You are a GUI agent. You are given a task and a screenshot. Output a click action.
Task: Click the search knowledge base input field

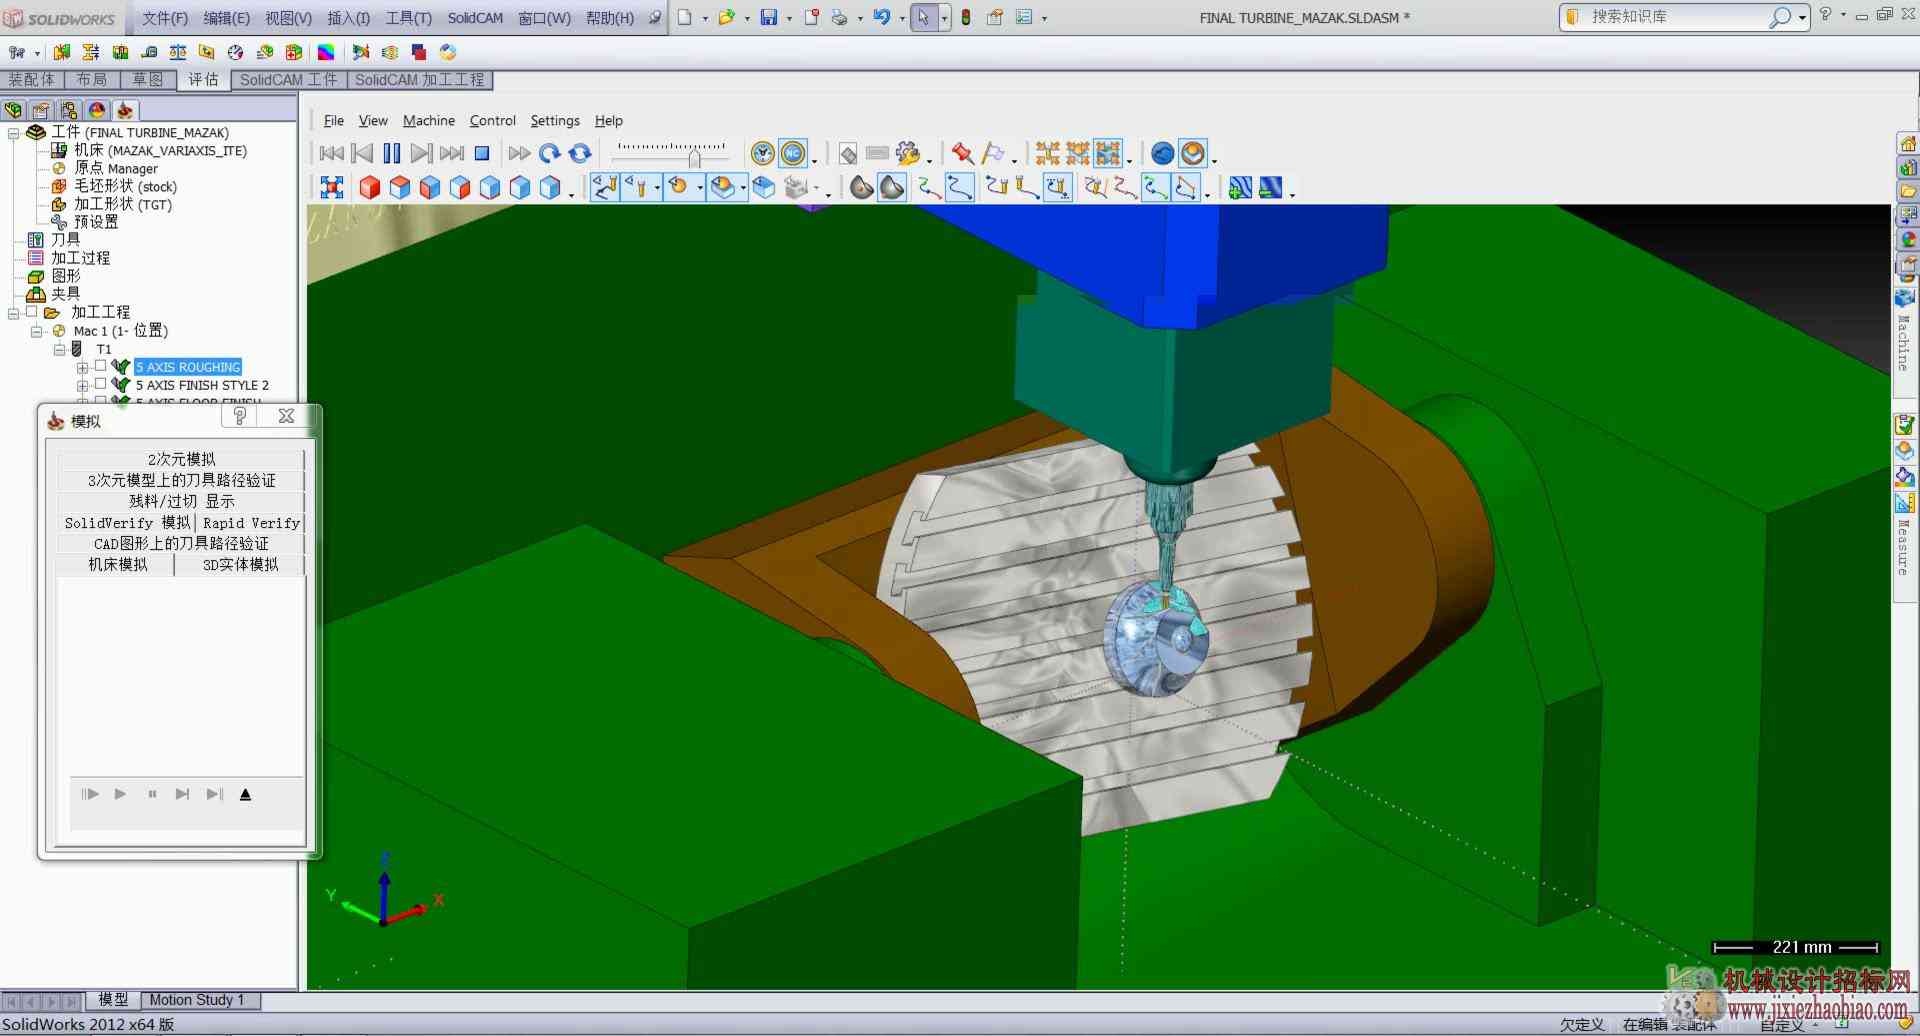(x=1677, y=17)
